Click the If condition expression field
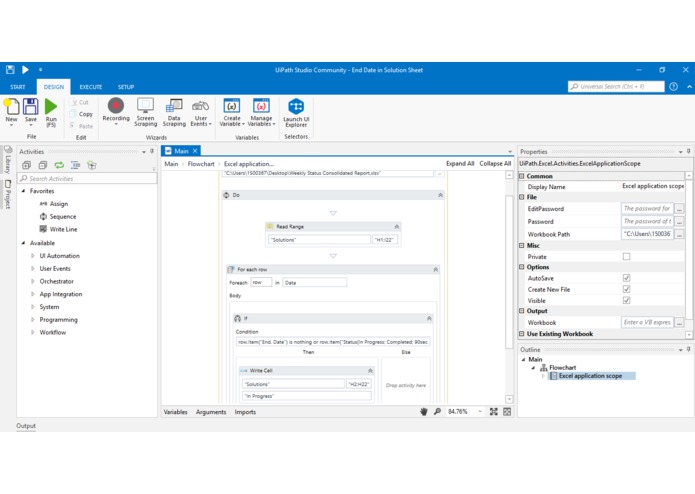695x494 pixels. pos(333,342)
